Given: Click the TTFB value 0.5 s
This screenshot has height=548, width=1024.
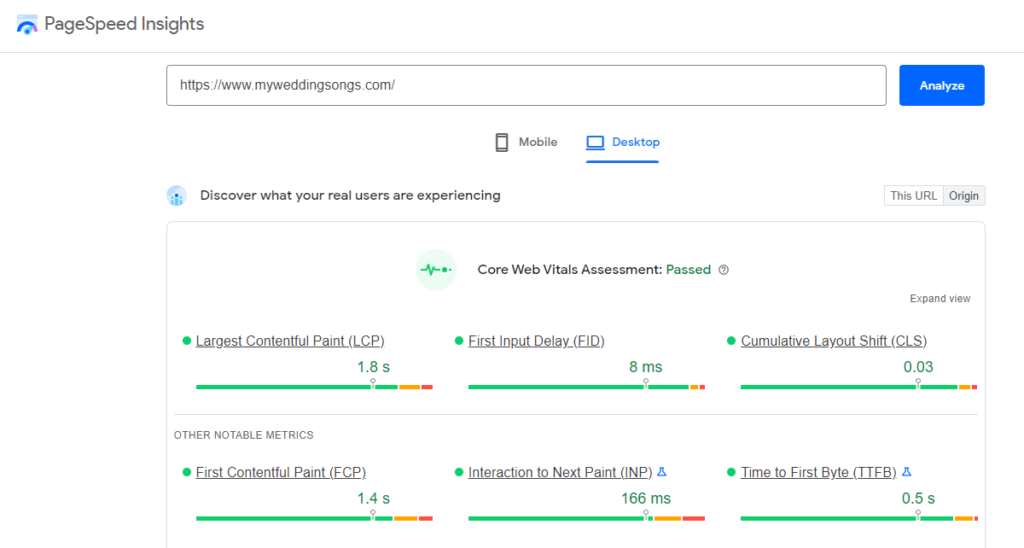Looking at the screenshot, I should click(918, 498).
